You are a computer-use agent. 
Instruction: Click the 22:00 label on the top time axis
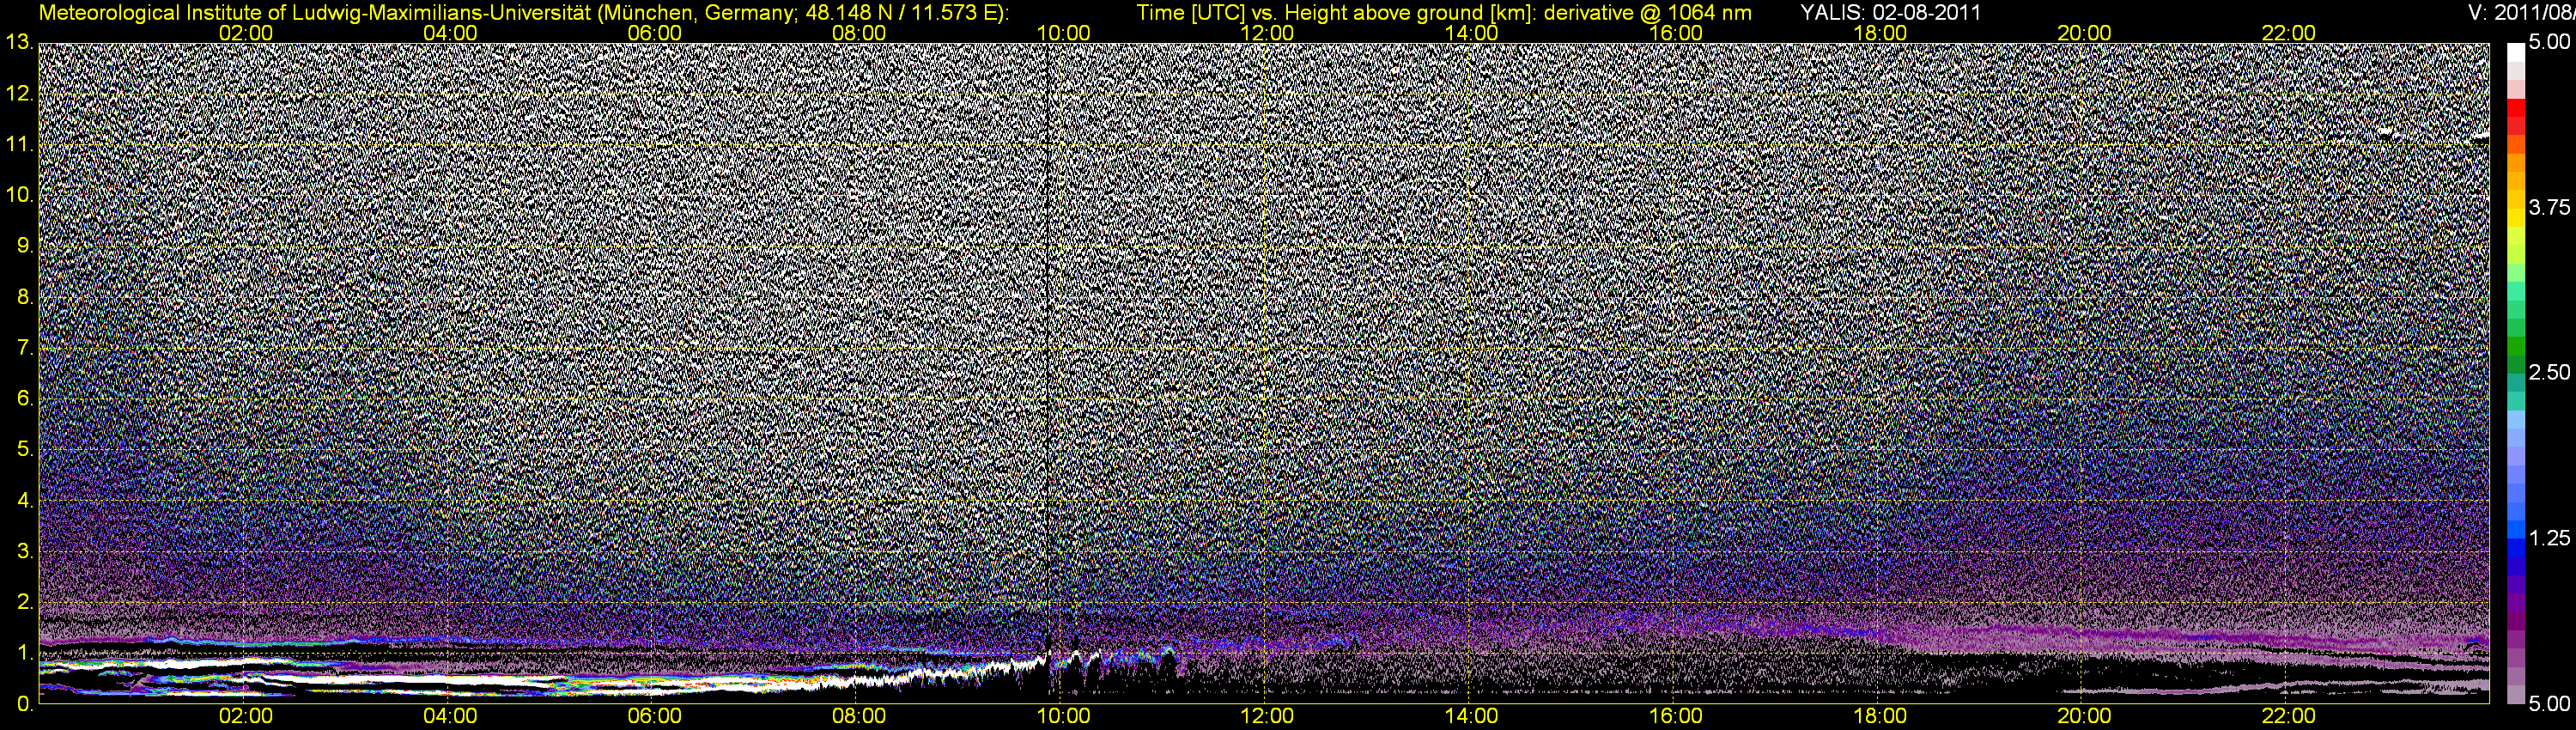tap(2288, 33)
